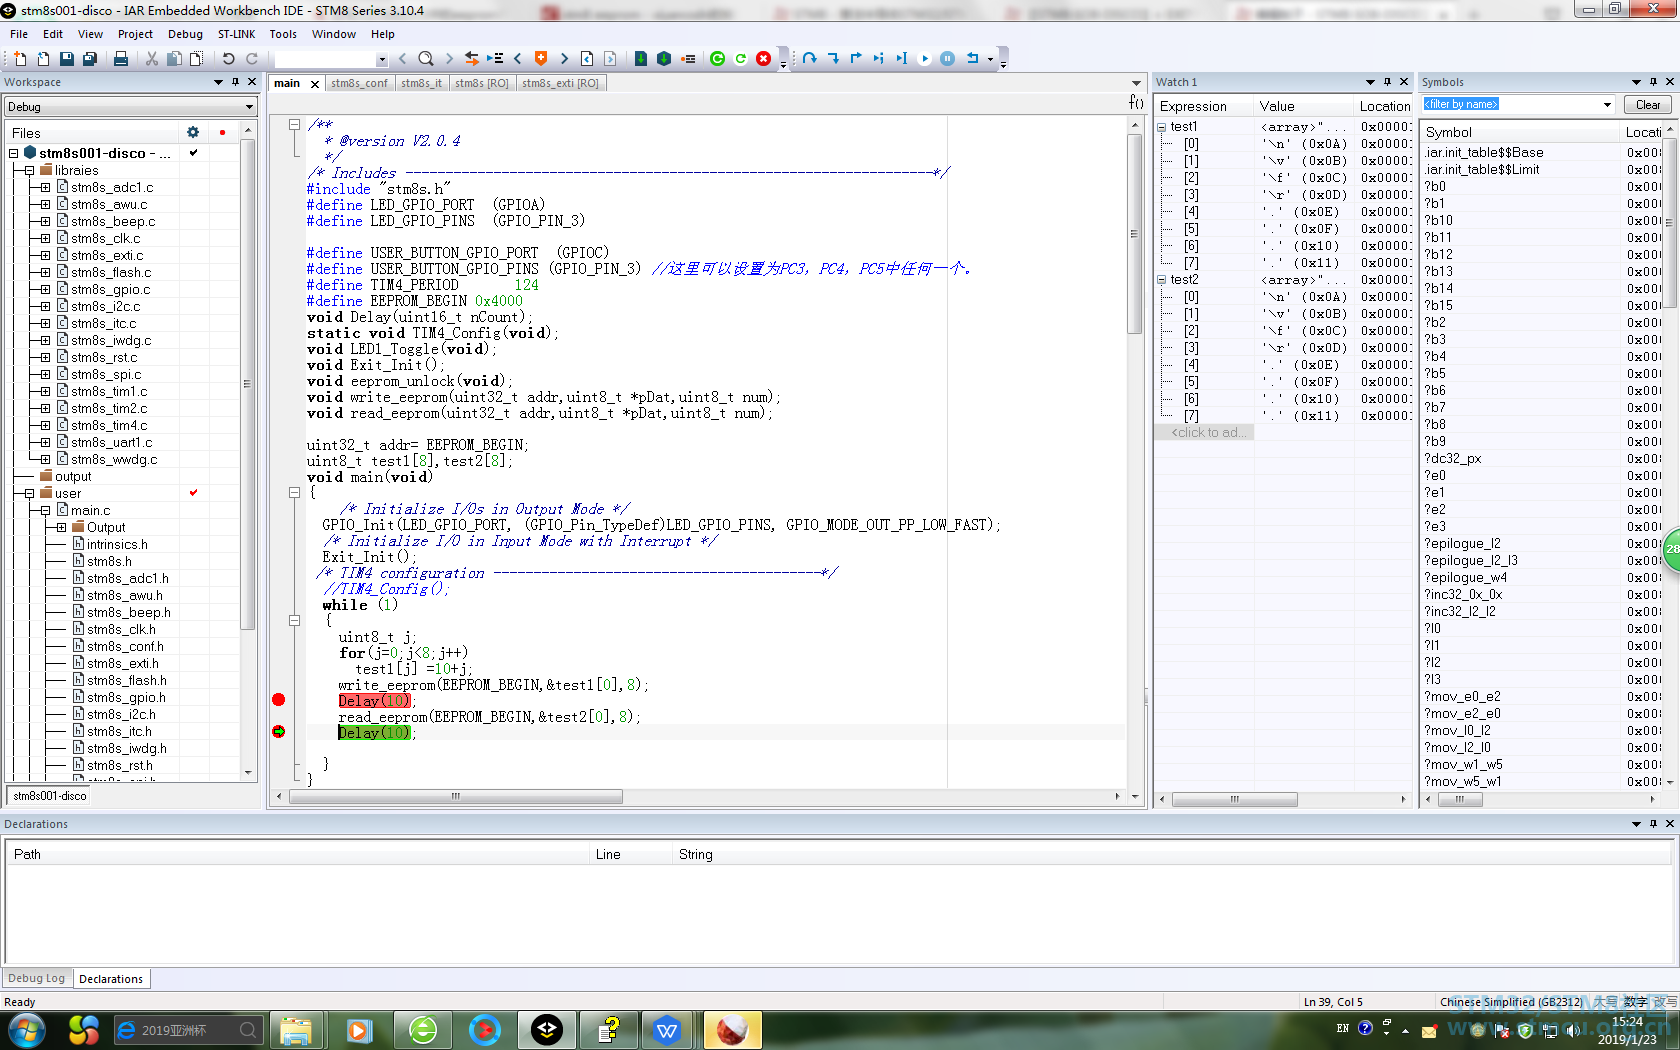Open File Explorer from taskbar
Screen dimensions: 1680x1050
[x=296, y=1030]
